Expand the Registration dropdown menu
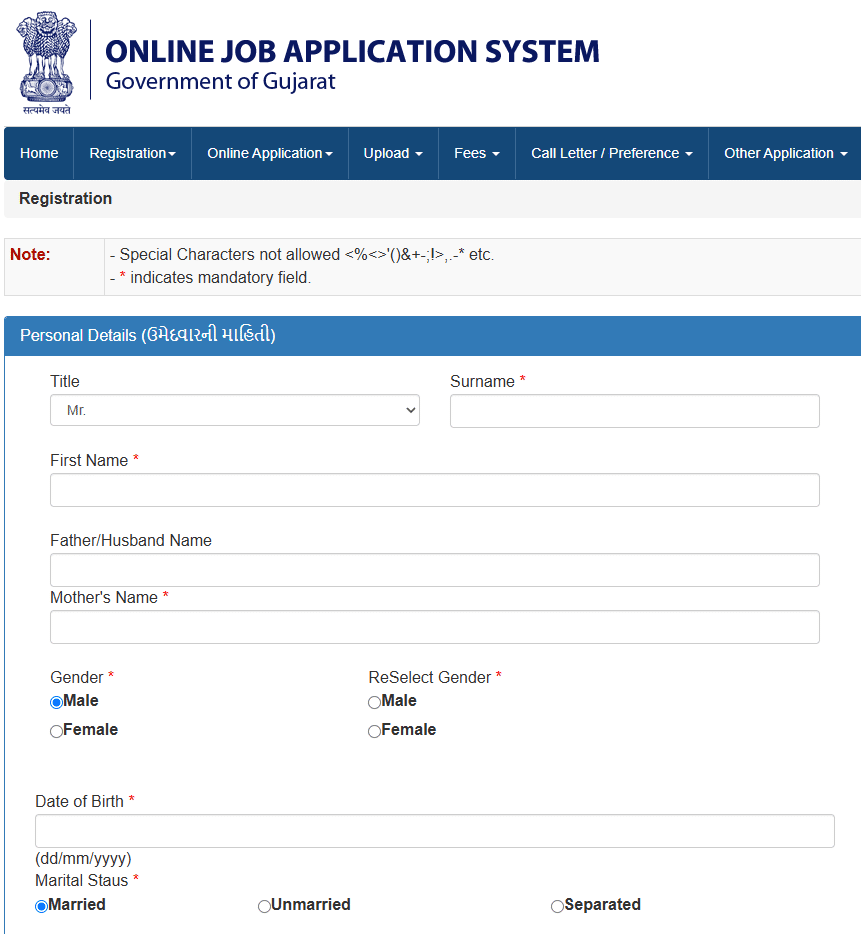 point(132,153)
